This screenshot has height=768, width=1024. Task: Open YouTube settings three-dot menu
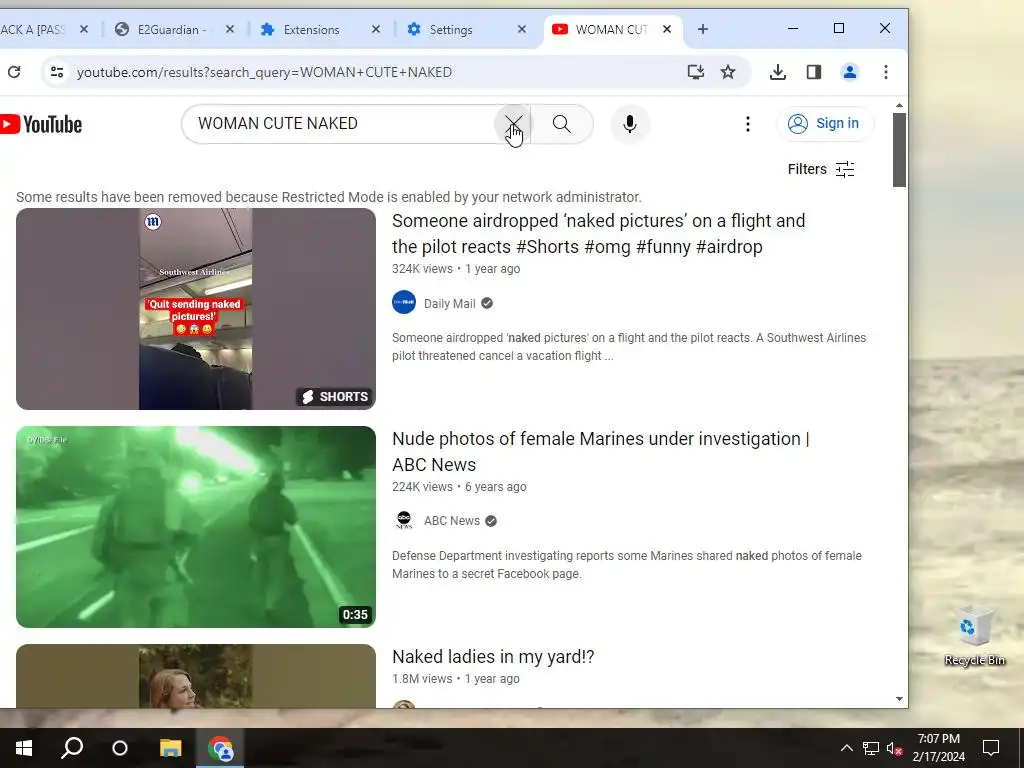click(748, 123)
